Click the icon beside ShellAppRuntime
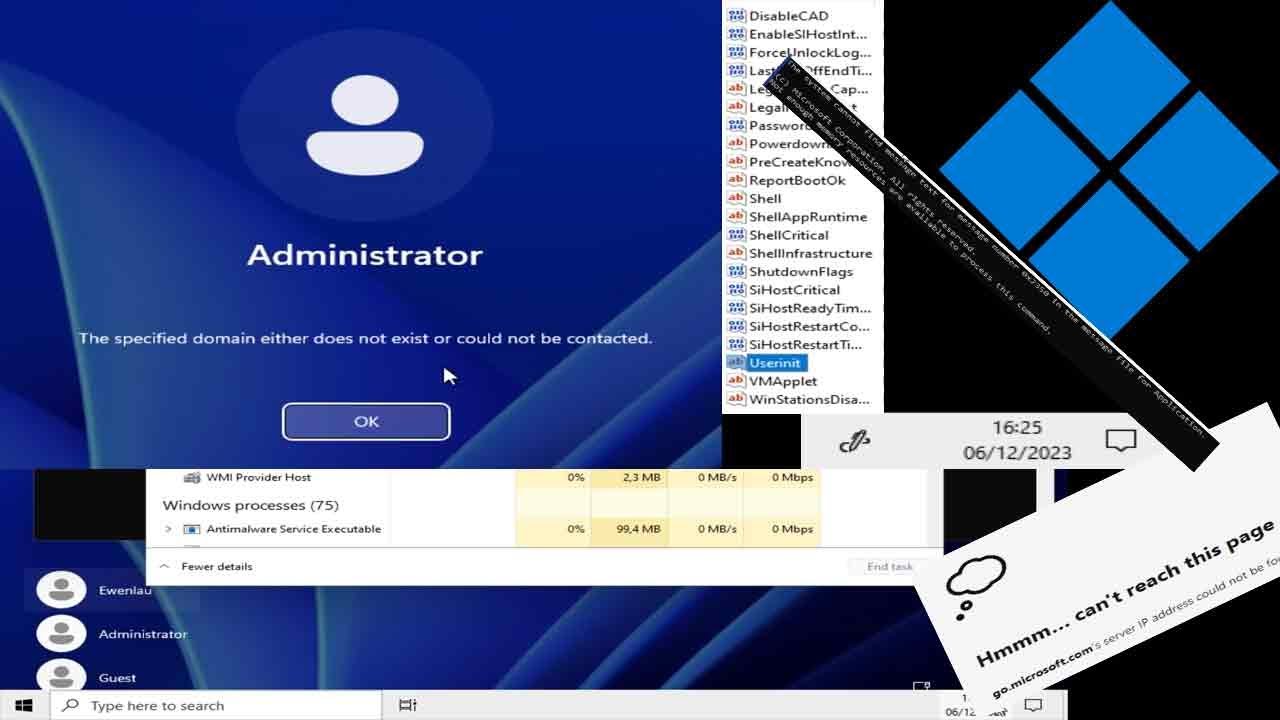1280x720 pixels. click(736, 216)
